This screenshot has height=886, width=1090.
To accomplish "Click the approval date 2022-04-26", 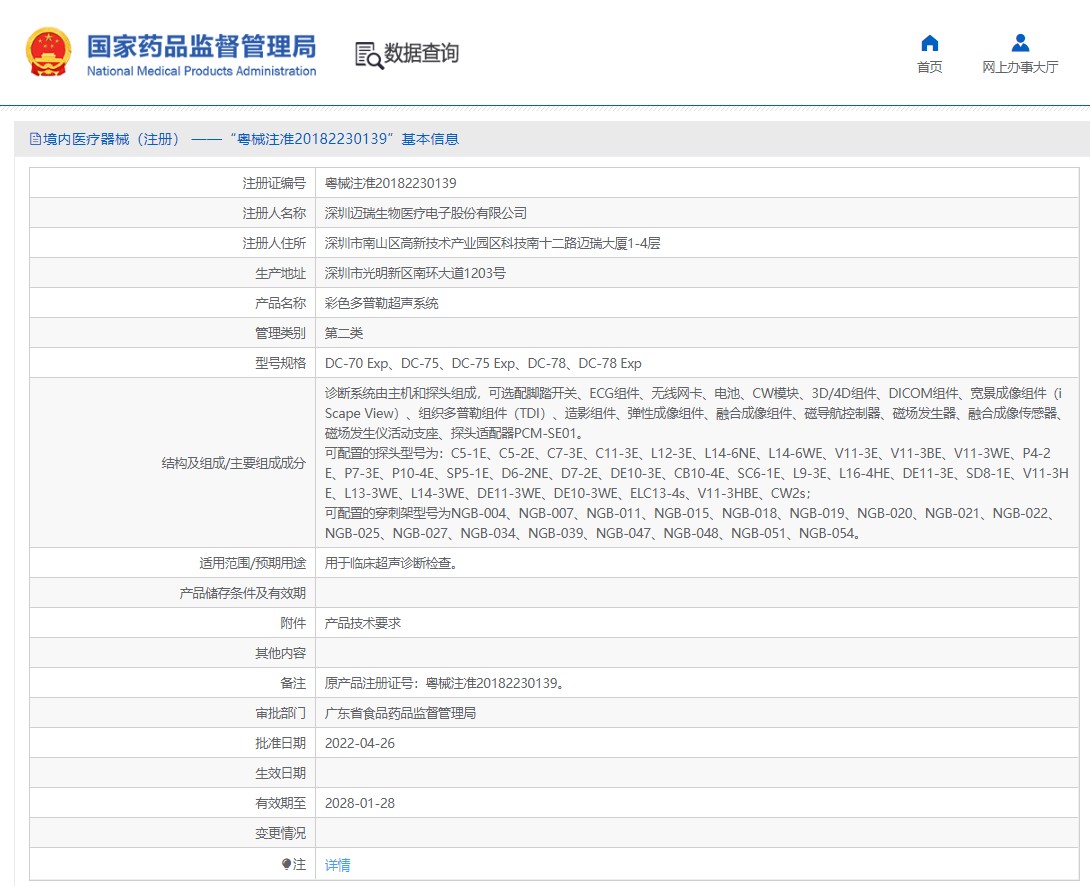I will click(x=359, y=743).
